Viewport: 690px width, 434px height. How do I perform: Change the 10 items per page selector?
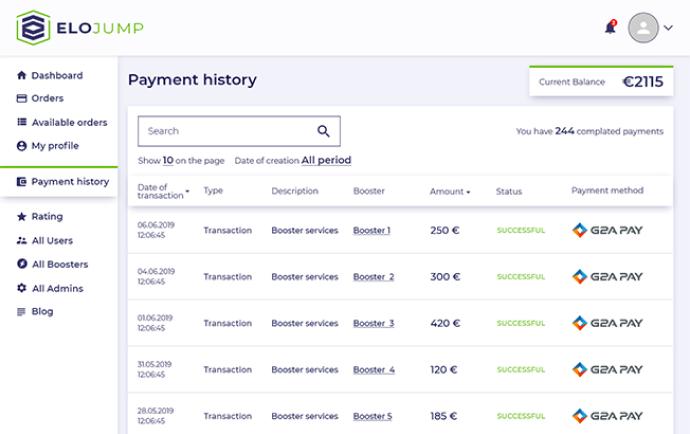[x=168, y=160]
